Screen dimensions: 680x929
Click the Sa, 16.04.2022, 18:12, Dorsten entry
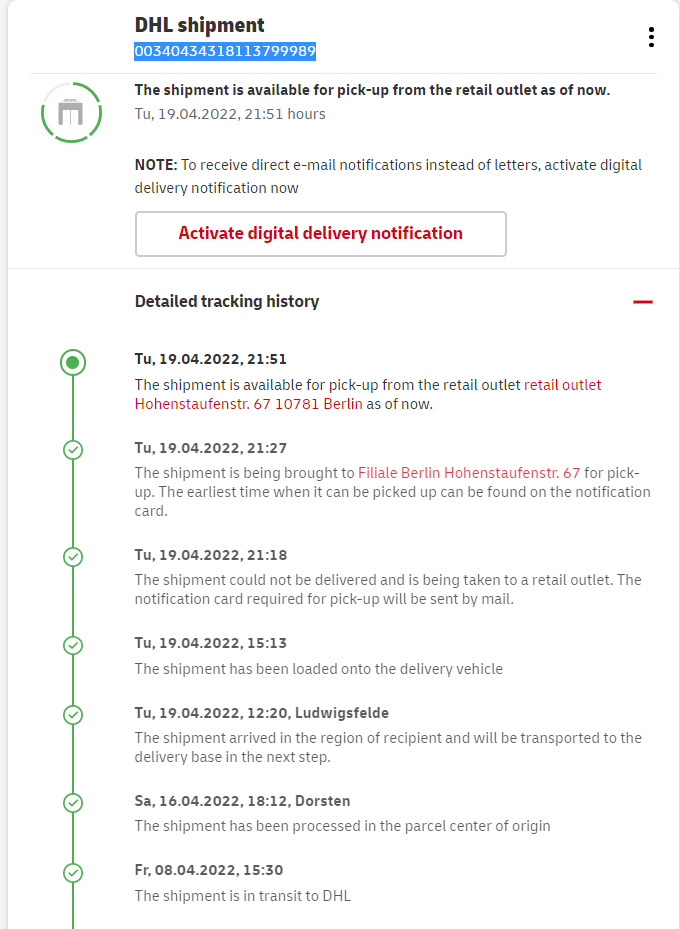pyautogui.click(x=242, y=801)
